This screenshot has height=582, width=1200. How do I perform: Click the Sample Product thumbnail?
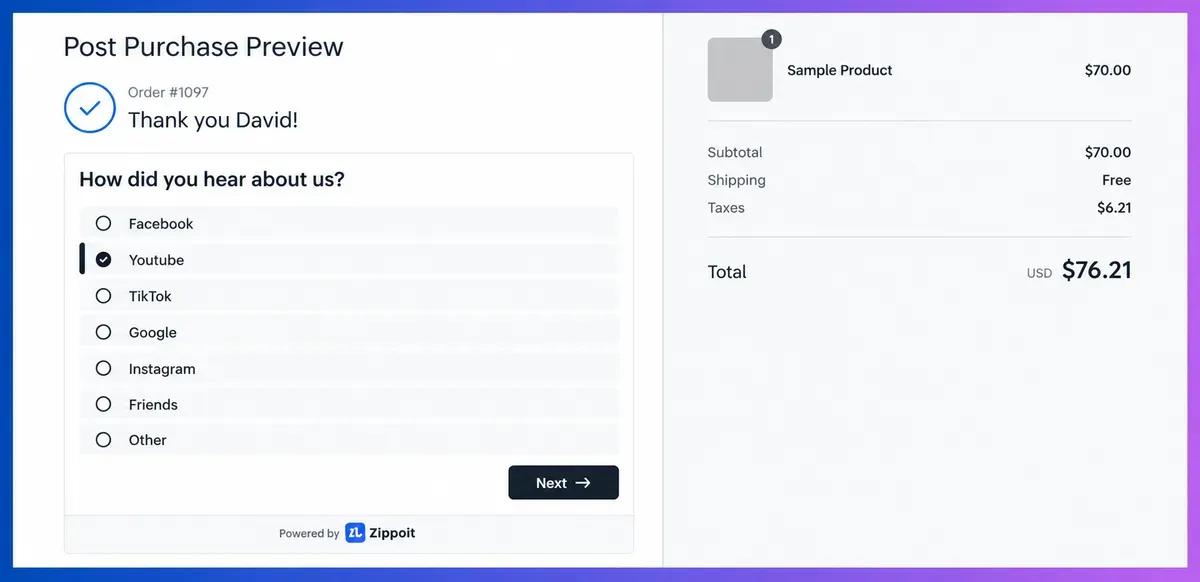(740, 70)
